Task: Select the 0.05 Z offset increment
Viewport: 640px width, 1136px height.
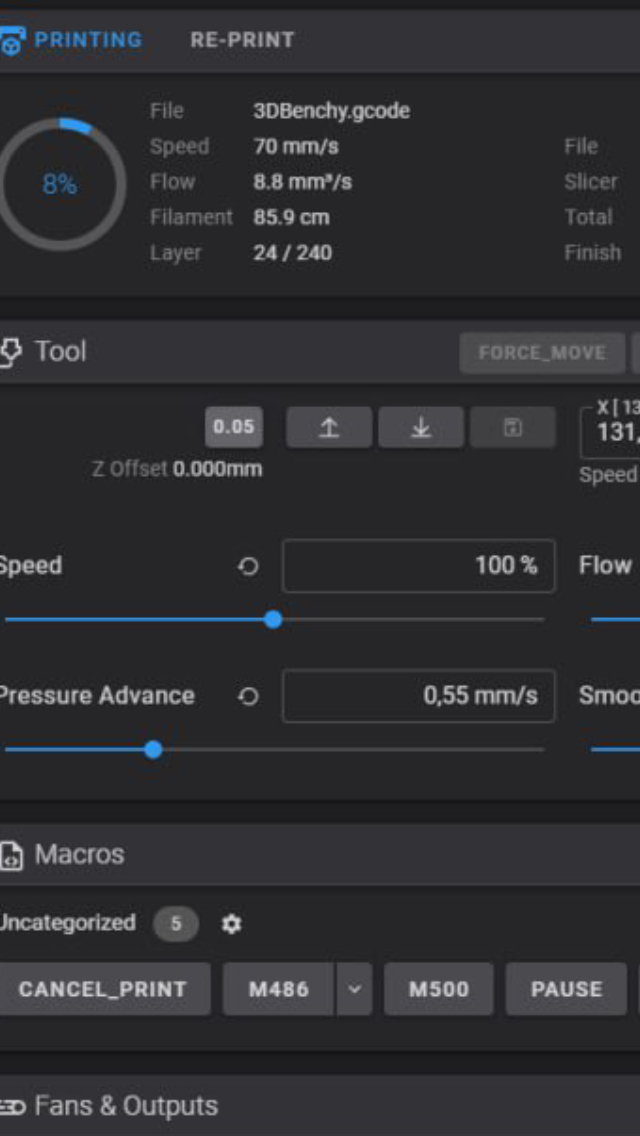Action: coord(234,427)
